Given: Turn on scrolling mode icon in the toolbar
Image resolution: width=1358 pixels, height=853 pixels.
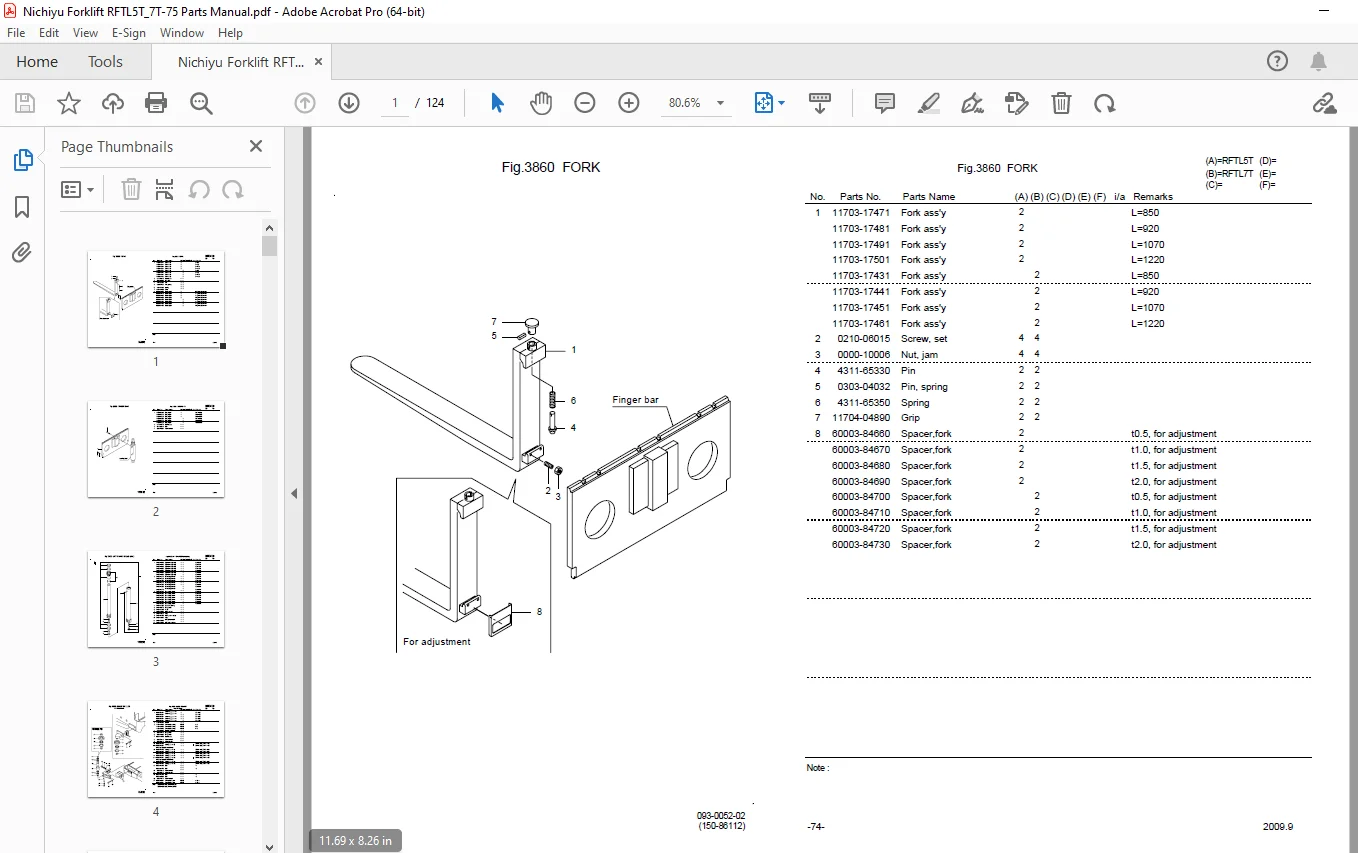Looking at the screenshot, I should pyautogui.click(x=820, y=103).
